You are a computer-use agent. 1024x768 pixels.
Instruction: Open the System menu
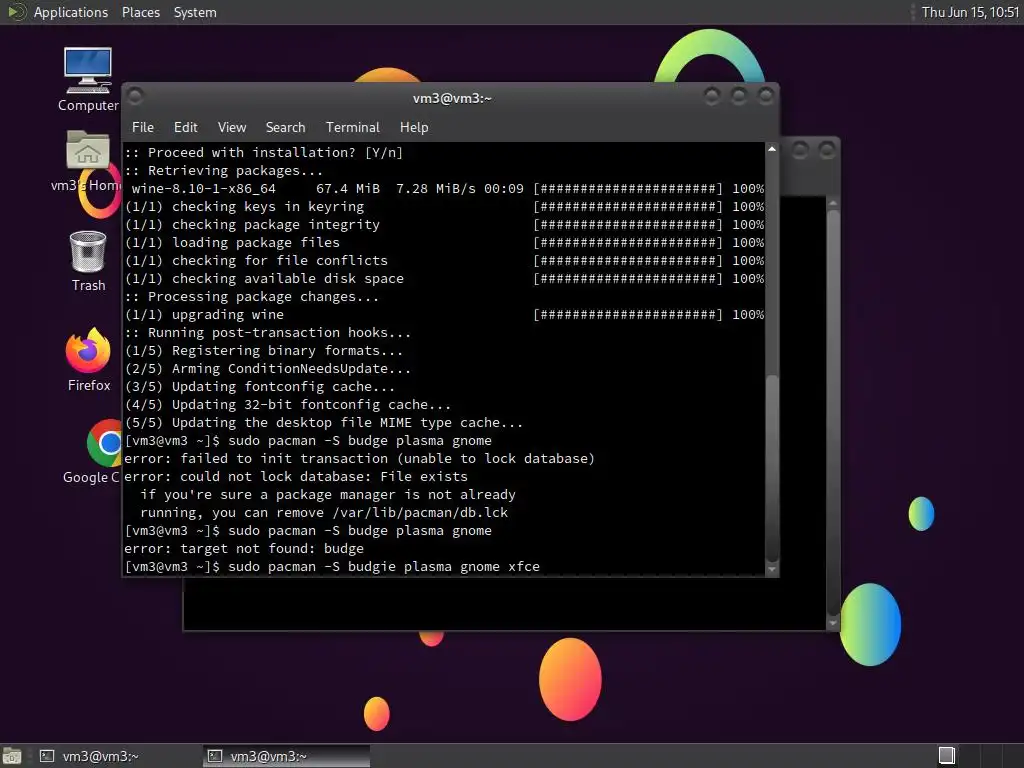(195, 12)
